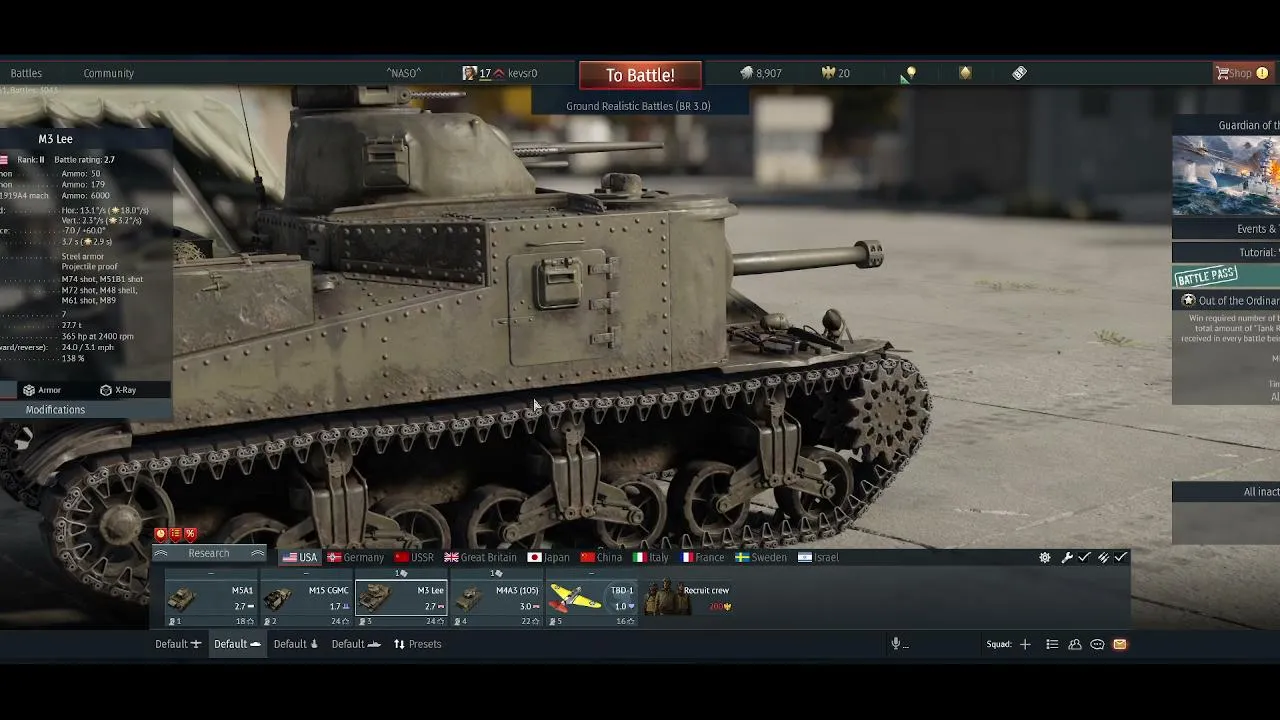
Task: Toggle the X-Ray view mode
Action: point(118,390)
